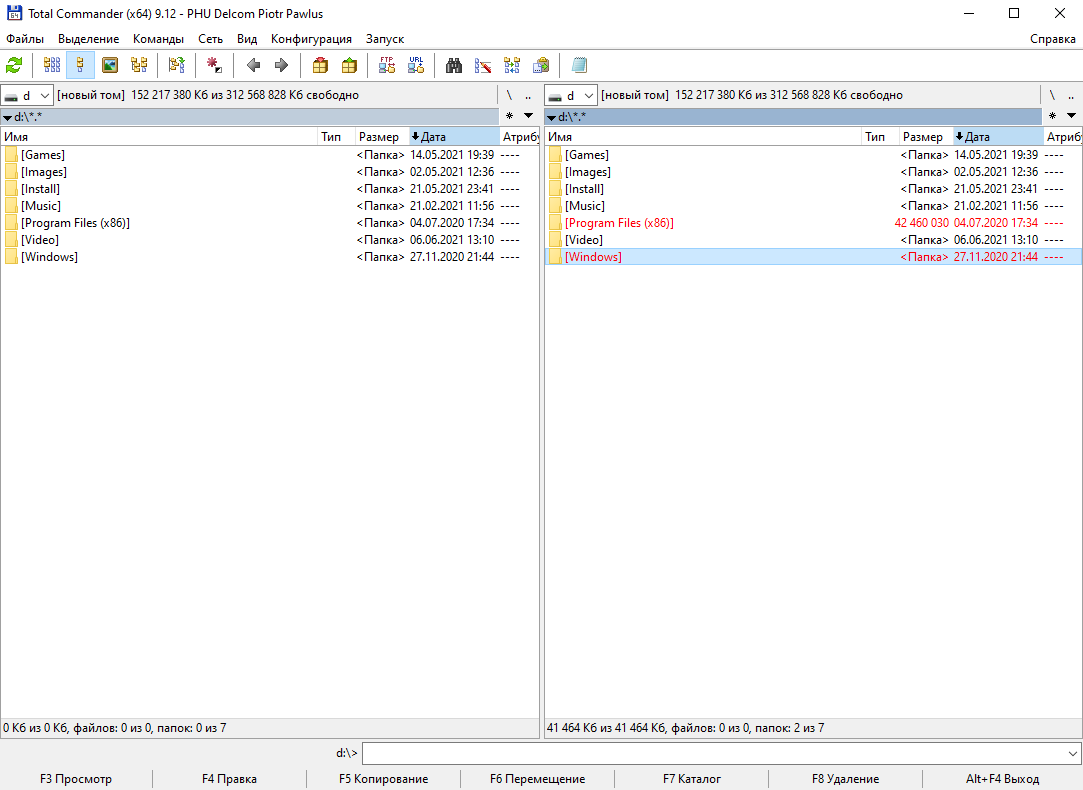
Task: Open the FTP connect icon
Action: [387, 66]
